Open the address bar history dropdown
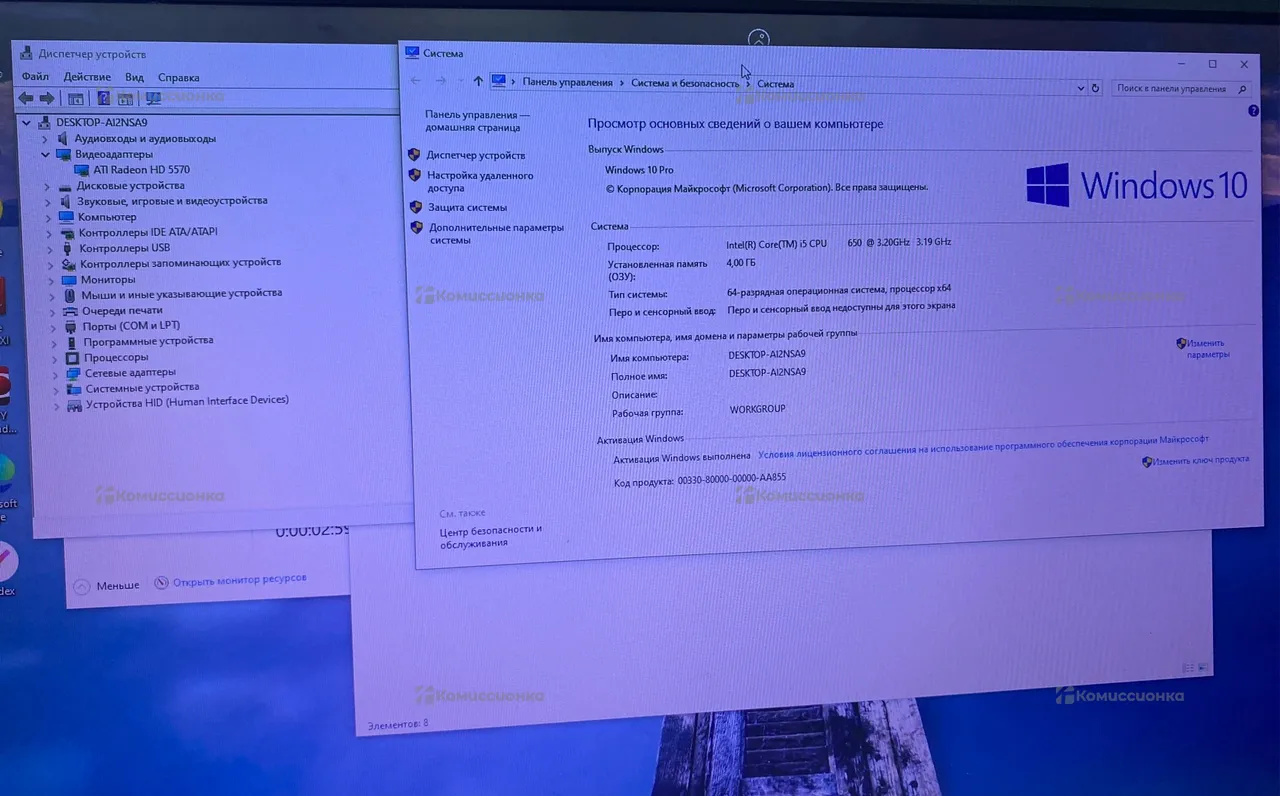This screenshot has height=796, width=1280. (x=1080, y=88)
